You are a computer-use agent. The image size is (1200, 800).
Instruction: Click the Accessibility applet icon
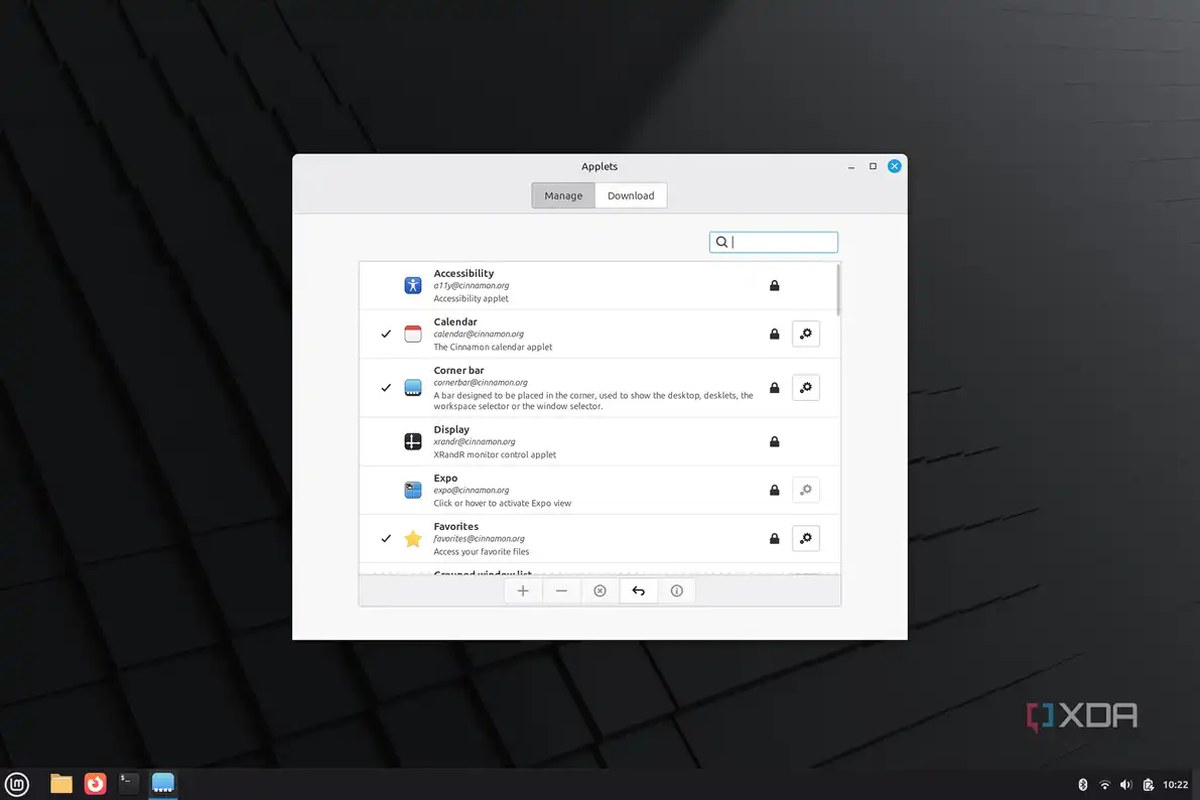tap(413, 285)
